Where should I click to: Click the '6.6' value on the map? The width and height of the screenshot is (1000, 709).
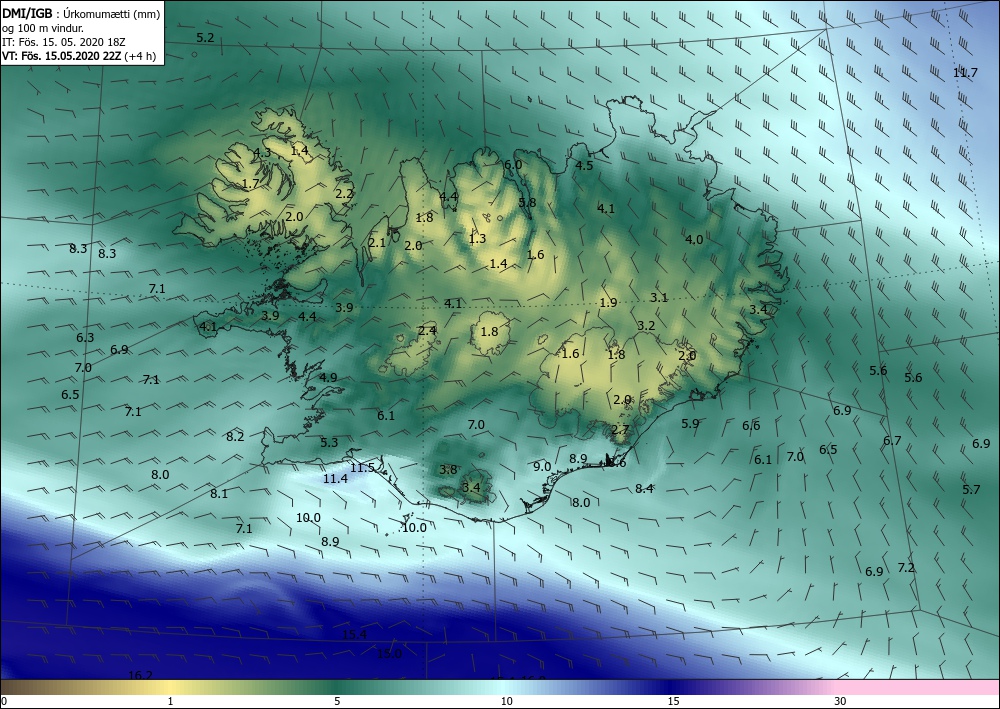(751, 426)
